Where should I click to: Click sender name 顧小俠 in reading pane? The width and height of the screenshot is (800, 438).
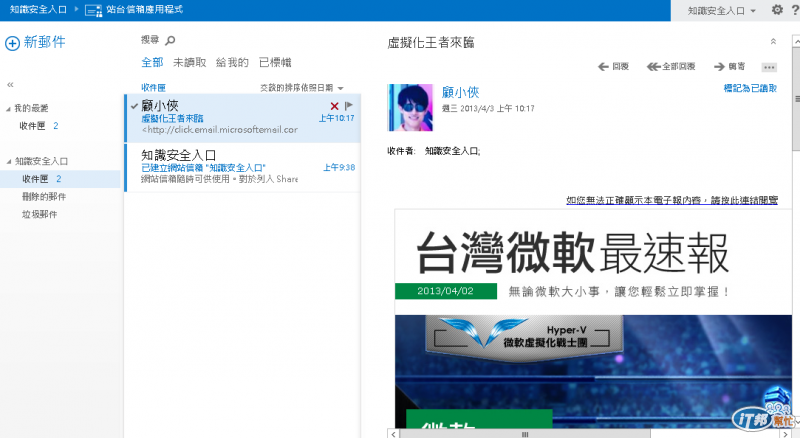click(x=460, y=92)
